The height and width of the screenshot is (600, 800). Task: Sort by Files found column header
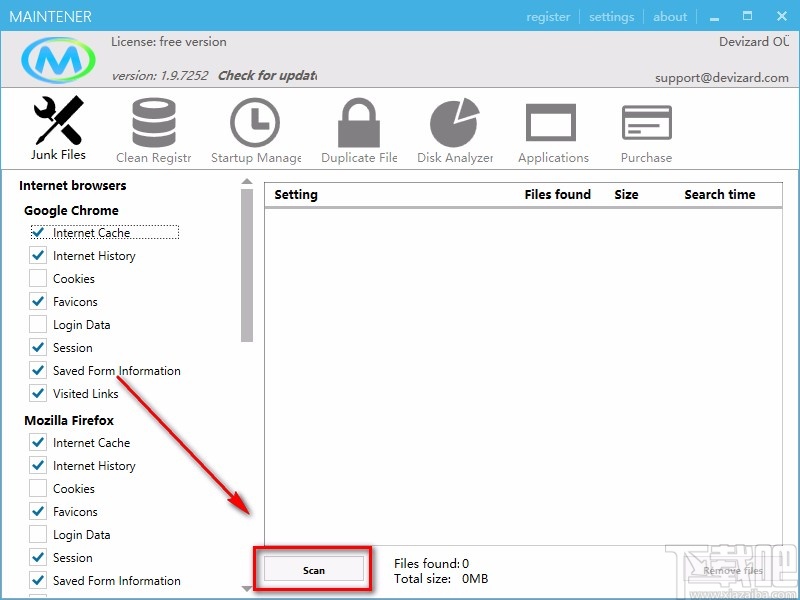pos(558,194)
